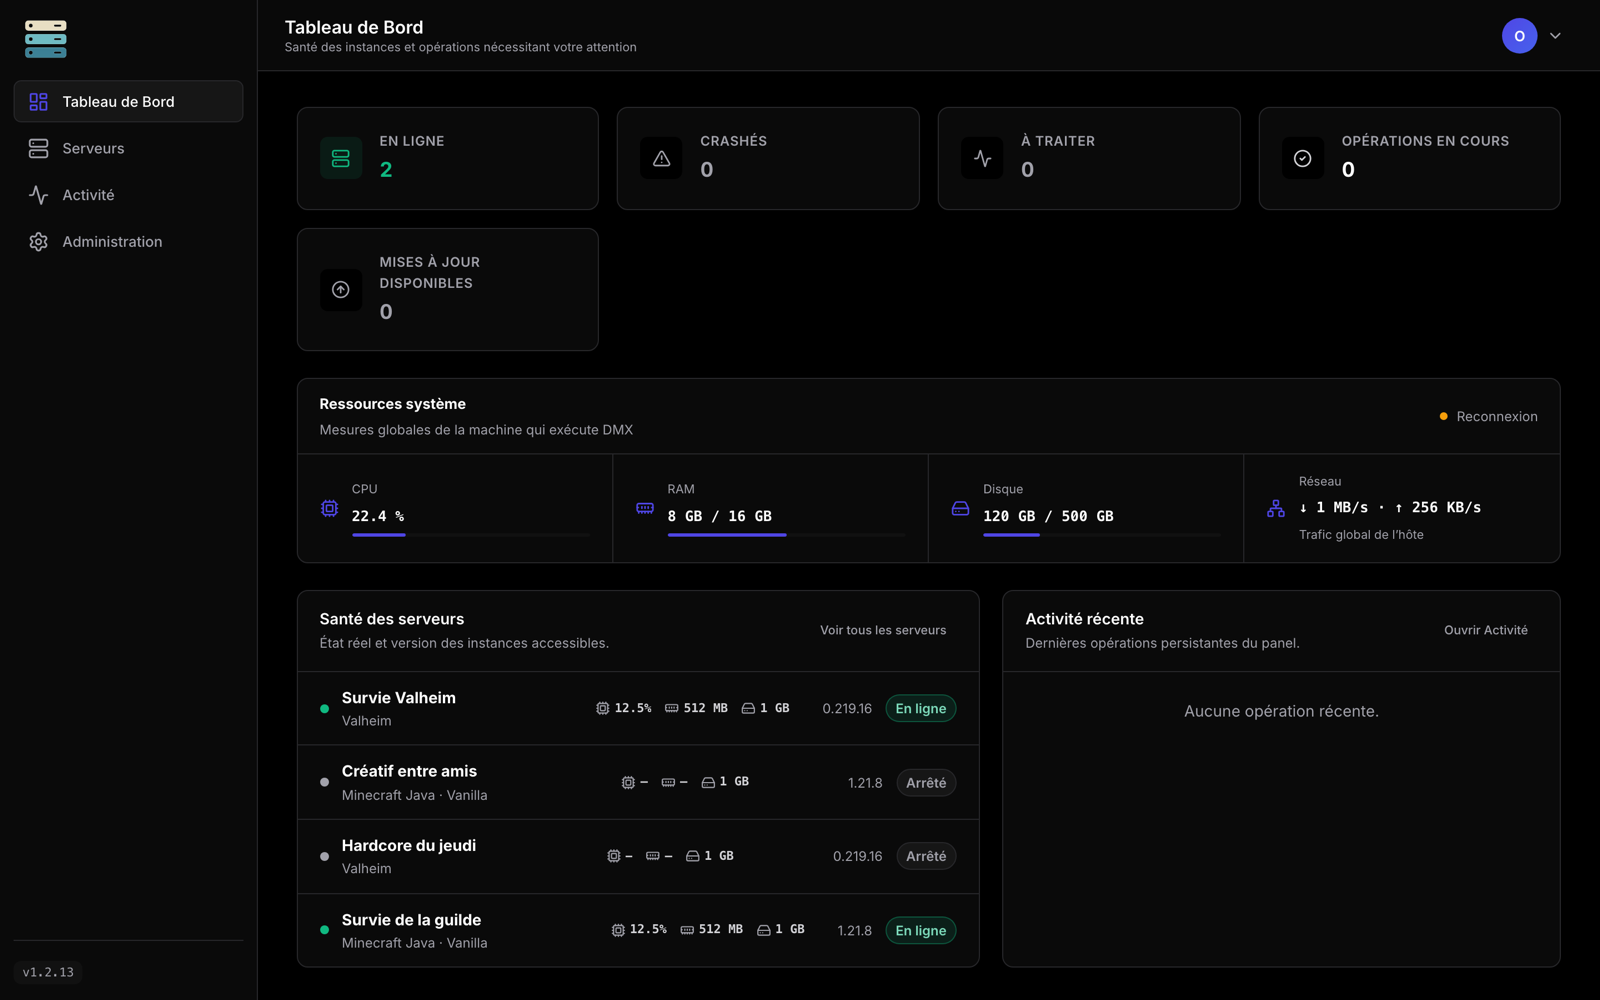Click the RAM icon in Survie de la guilde row
The image size is (1600, 1000).
coord(687,930)
